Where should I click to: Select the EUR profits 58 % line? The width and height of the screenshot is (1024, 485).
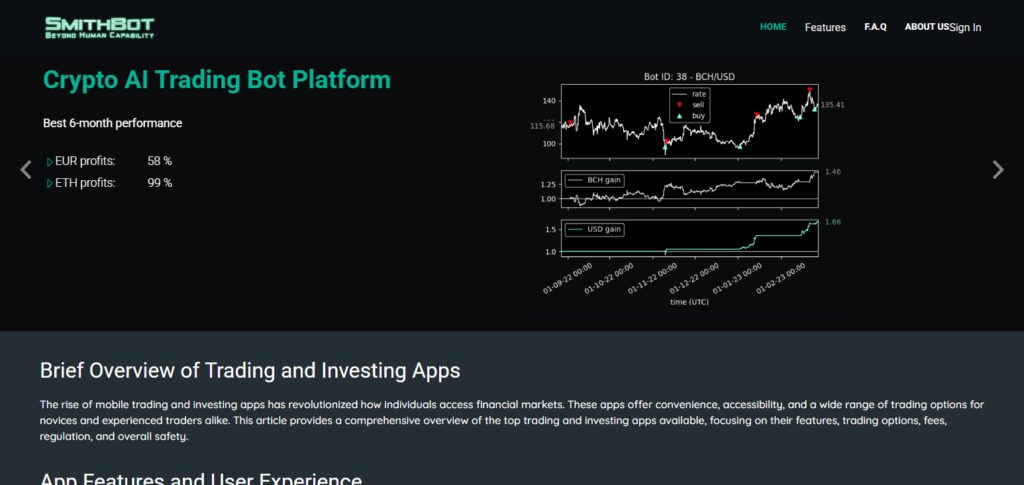(110, 161)
